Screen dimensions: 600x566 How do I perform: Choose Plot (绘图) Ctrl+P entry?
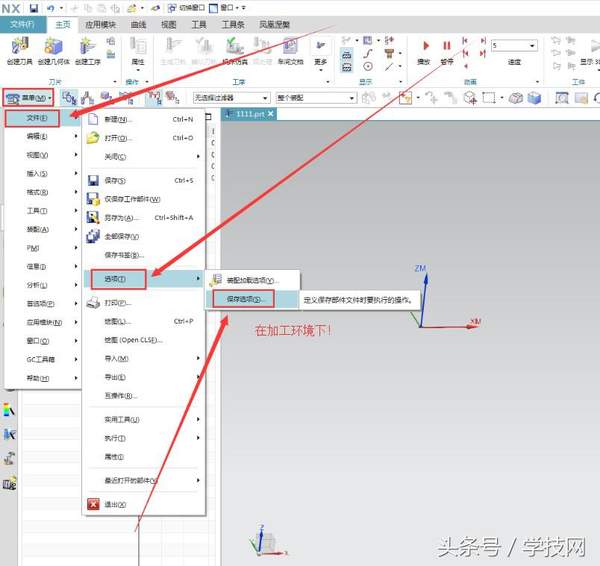tap(143, 321)
